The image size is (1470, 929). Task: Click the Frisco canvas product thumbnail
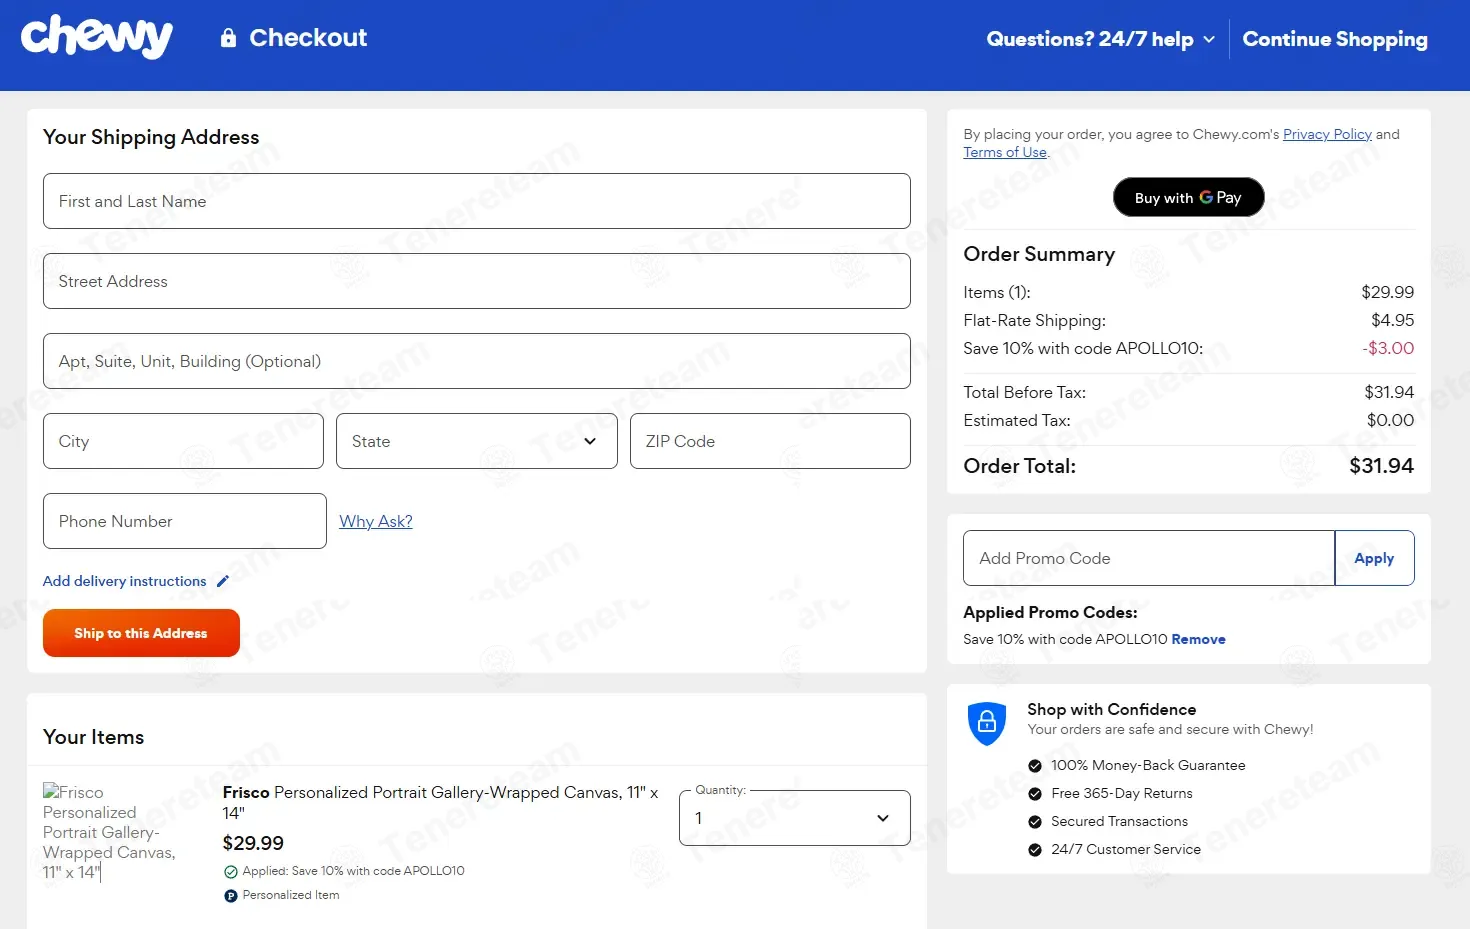click(110, 832)
